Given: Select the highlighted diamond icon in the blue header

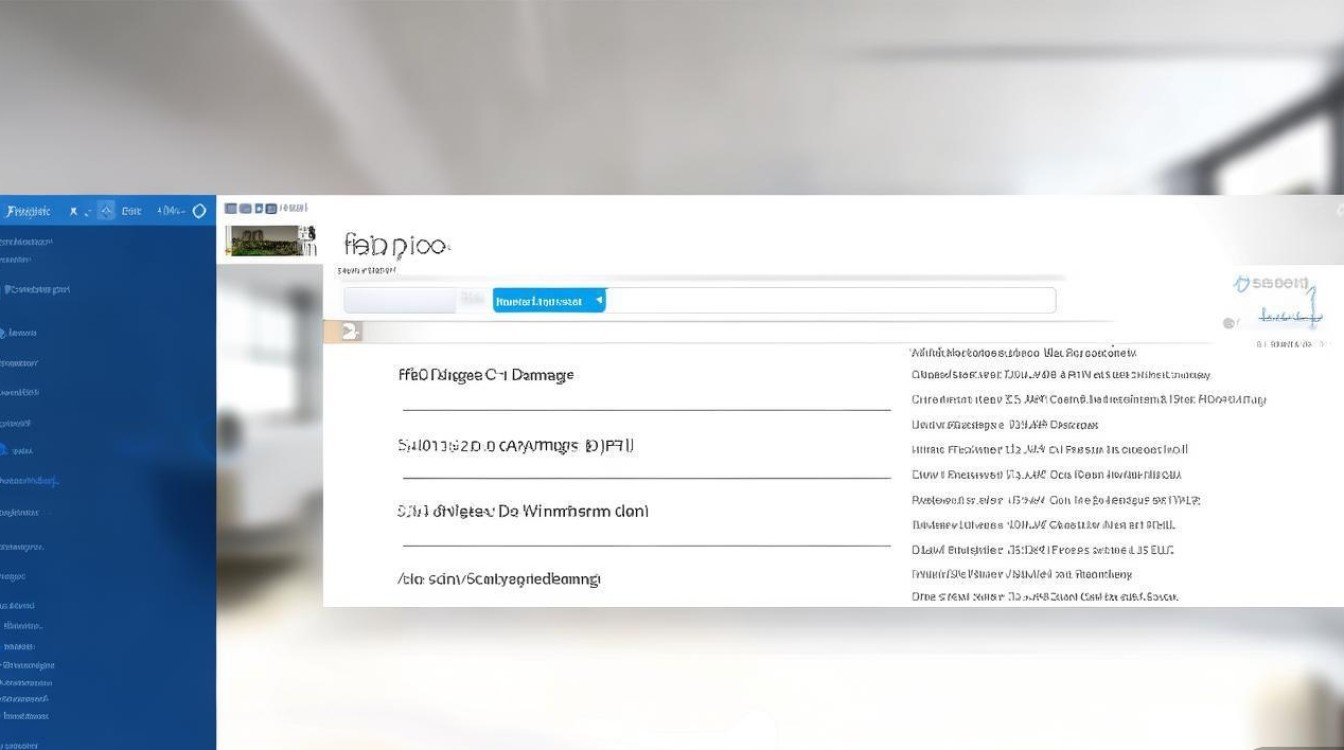Looking at the screenshot, I should coord(106,211).
